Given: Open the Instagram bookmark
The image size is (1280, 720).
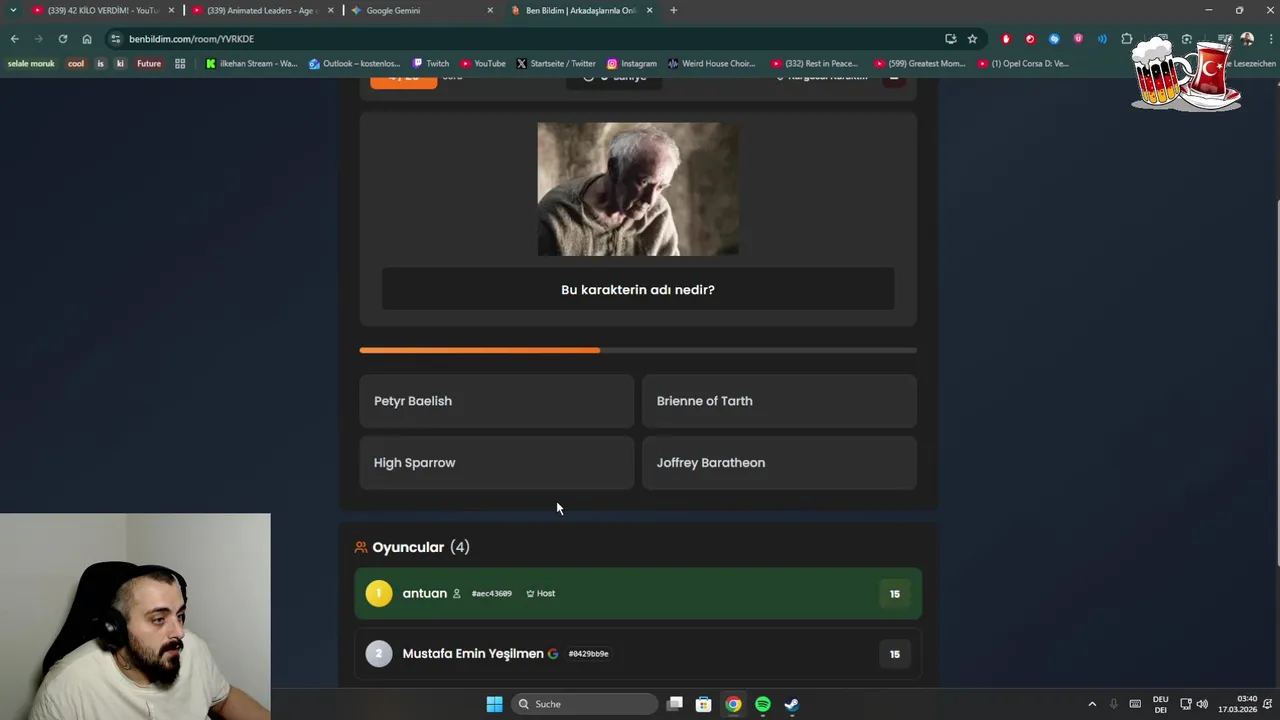Looking at the screenshot, I should [632, 63].
